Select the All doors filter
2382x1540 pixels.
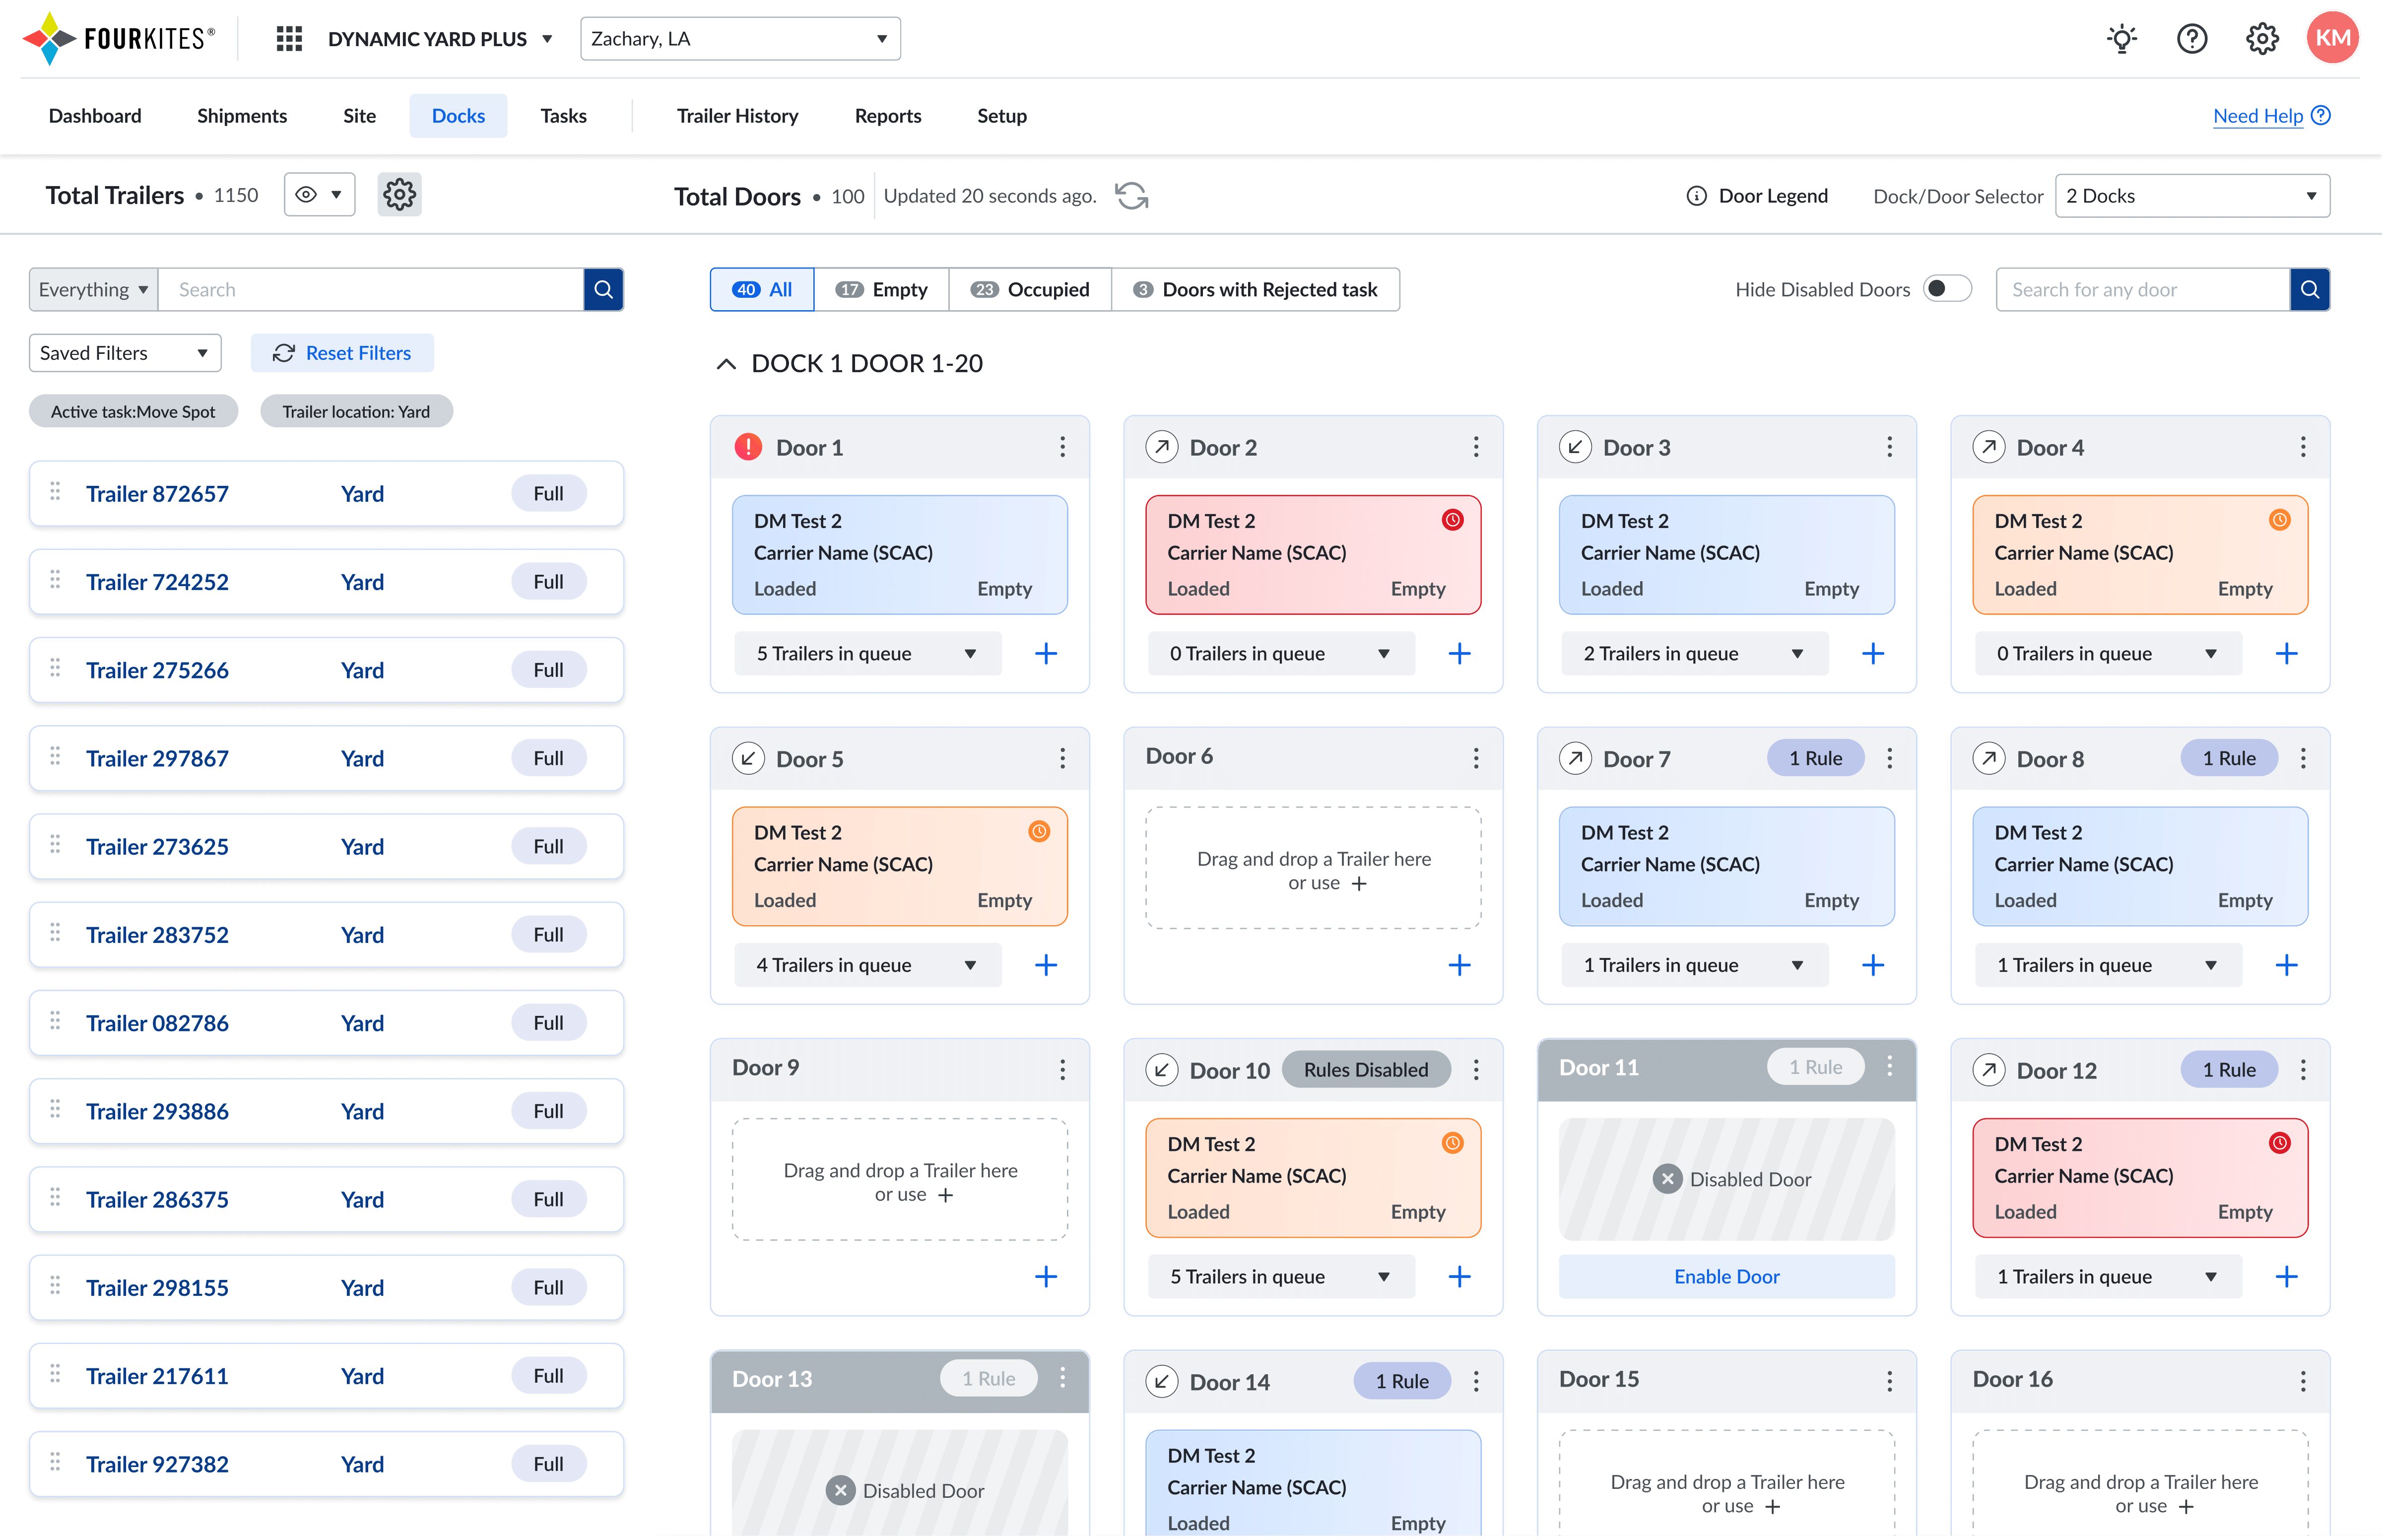(x=762, y=289)
